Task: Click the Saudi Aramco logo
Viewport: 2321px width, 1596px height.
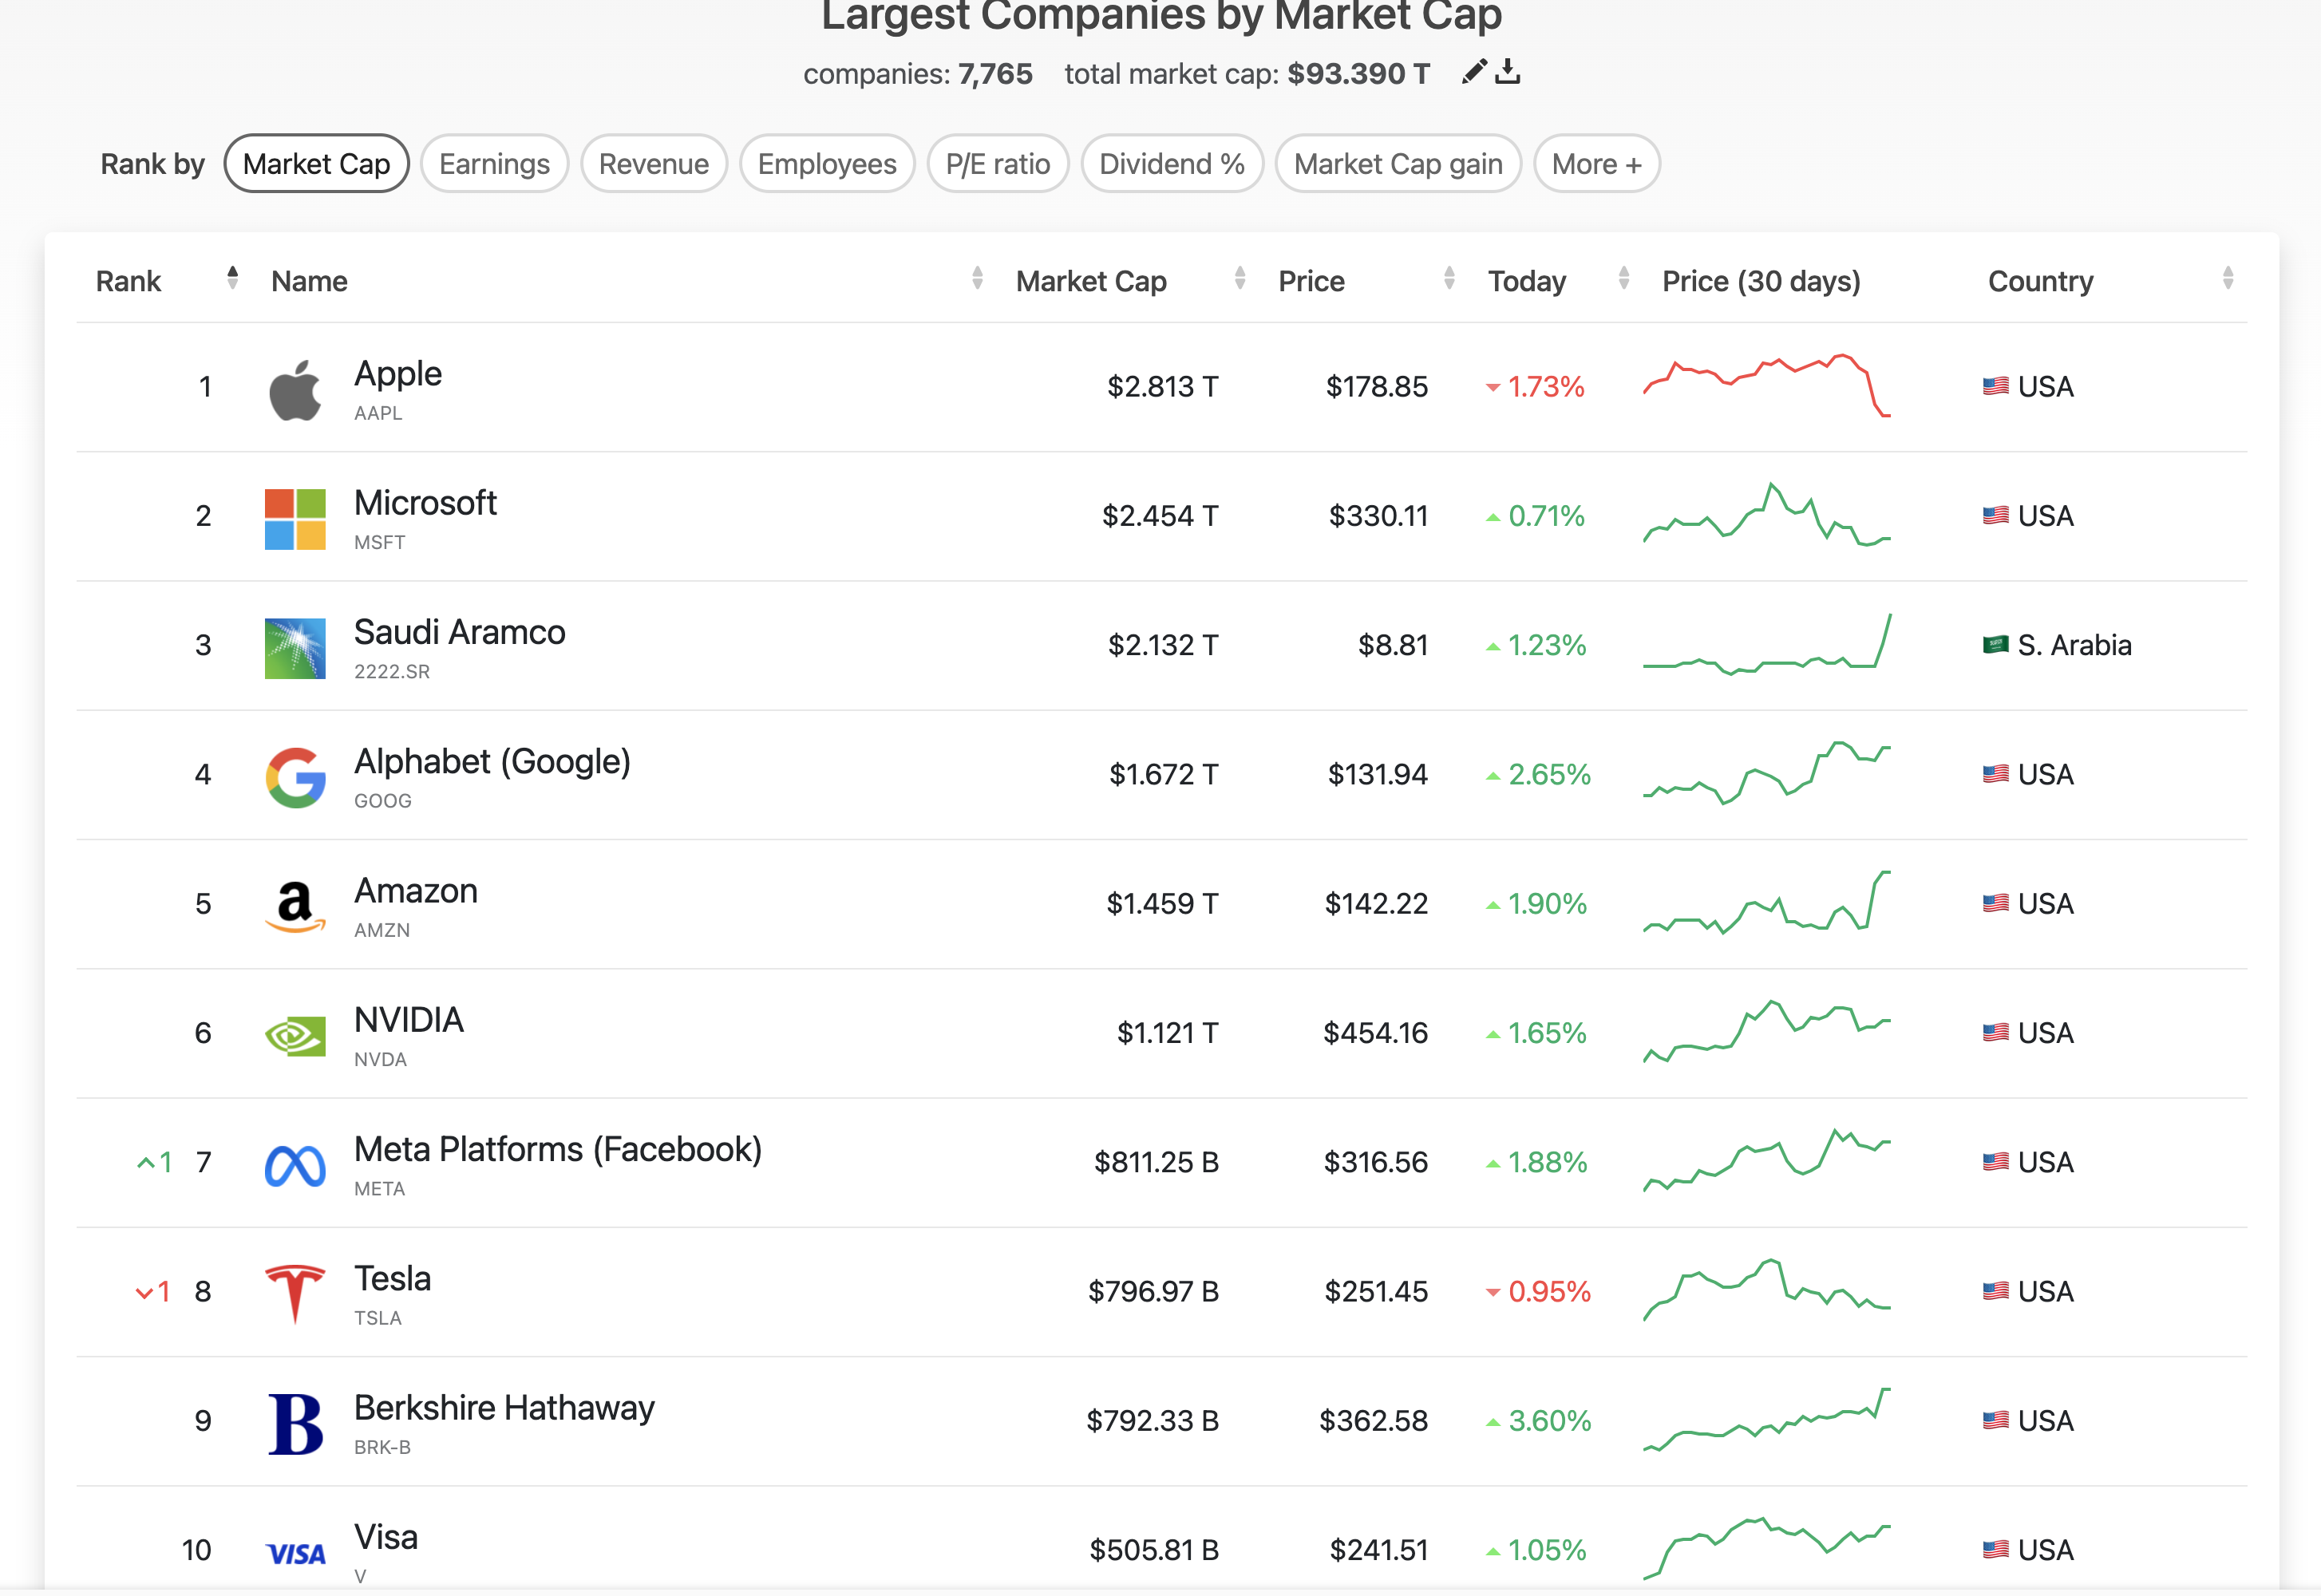Action: pos(295,648)
